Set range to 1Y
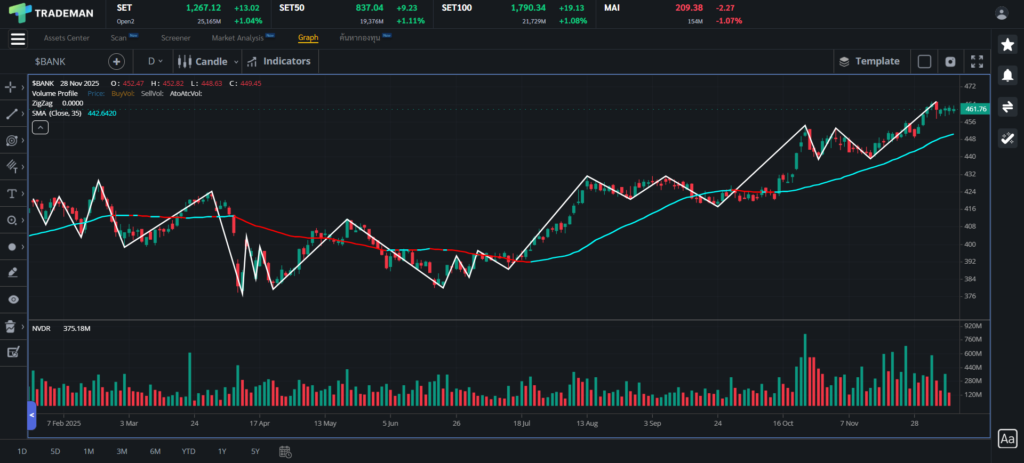Viewport: 1024px width, 463px height. click(x=222, y=451)
